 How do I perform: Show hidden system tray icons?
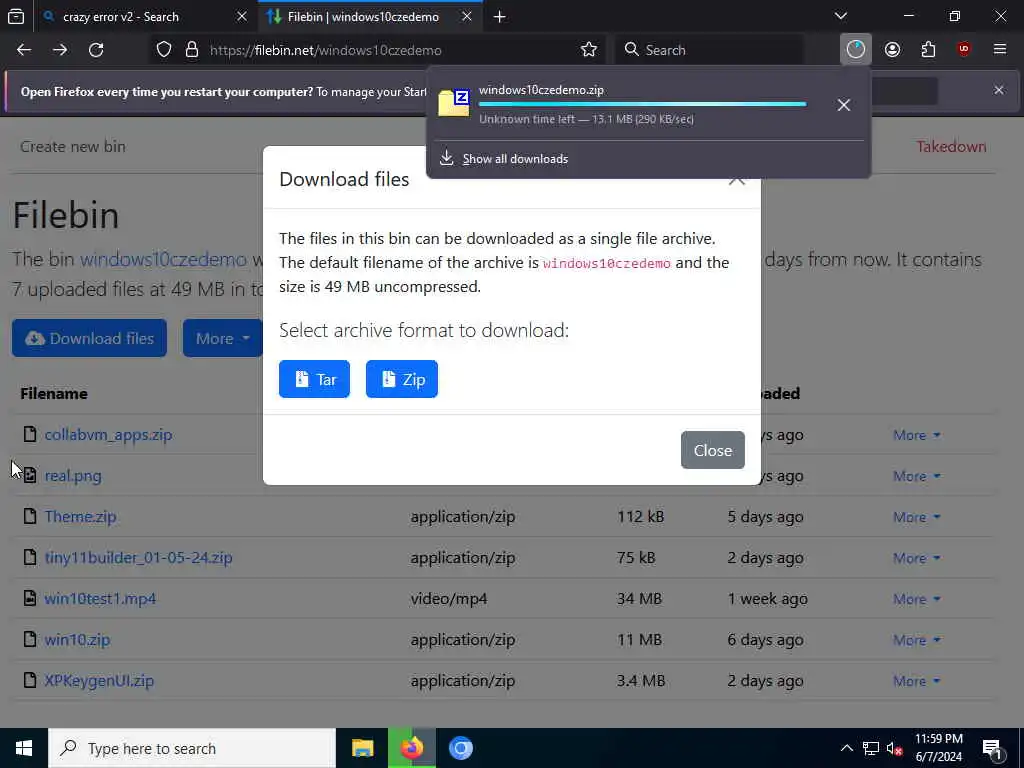[846, 748]
